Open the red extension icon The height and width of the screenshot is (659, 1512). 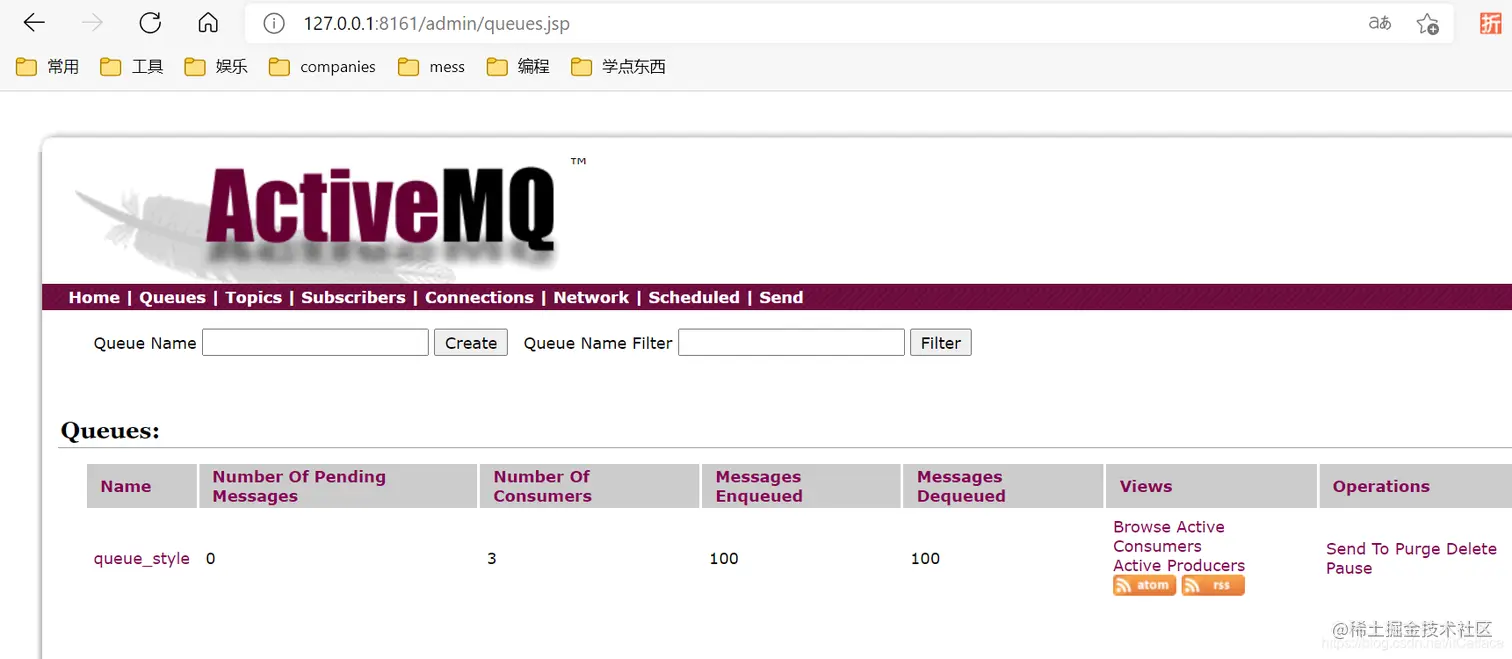[x=1491, y=23]
